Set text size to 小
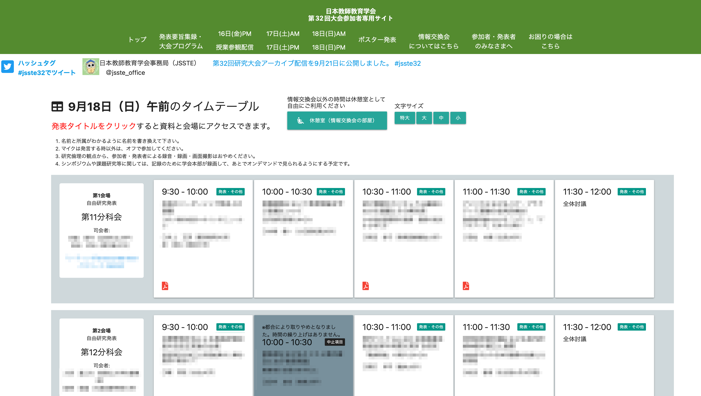This screenshot has width=701, height=396. point(458,118)
